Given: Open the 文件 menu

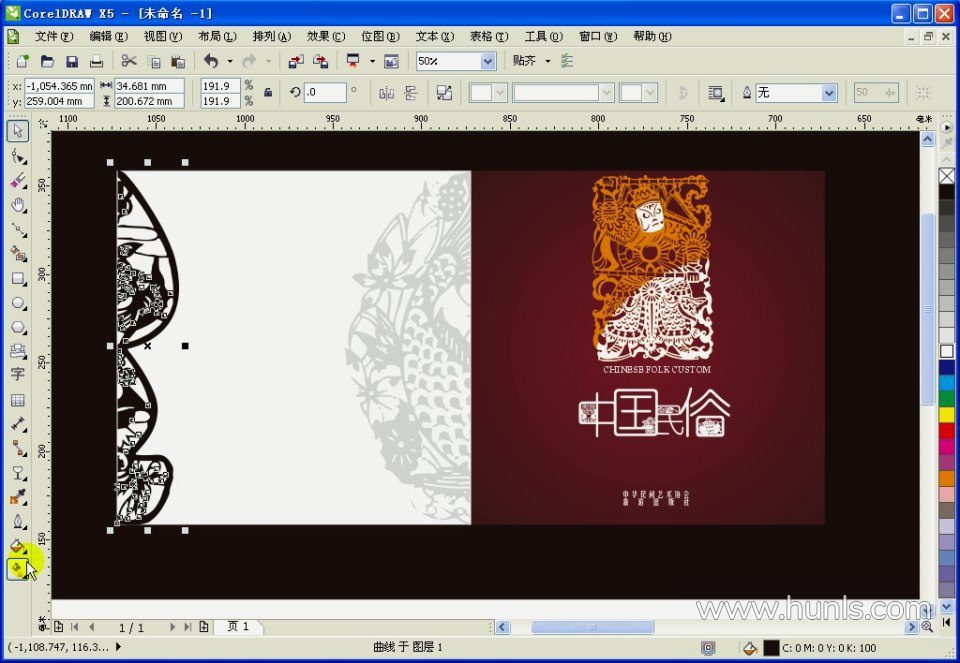Looking at the screenshot, I should pyautogui.click(x=53, y=36).
